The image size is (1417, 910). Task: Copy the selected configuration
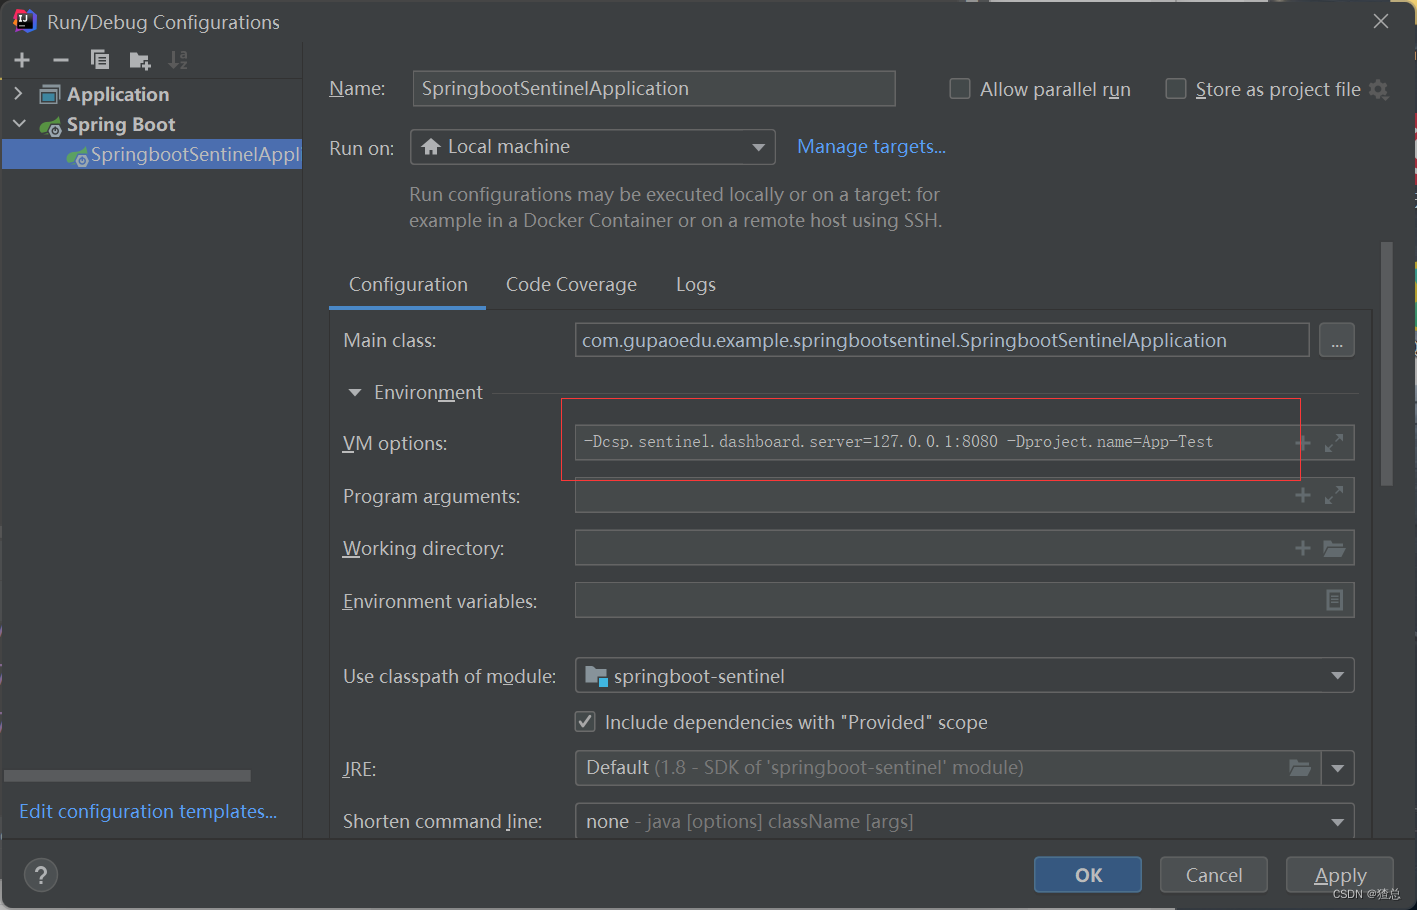pyautogui.click(x=100, y=60)
